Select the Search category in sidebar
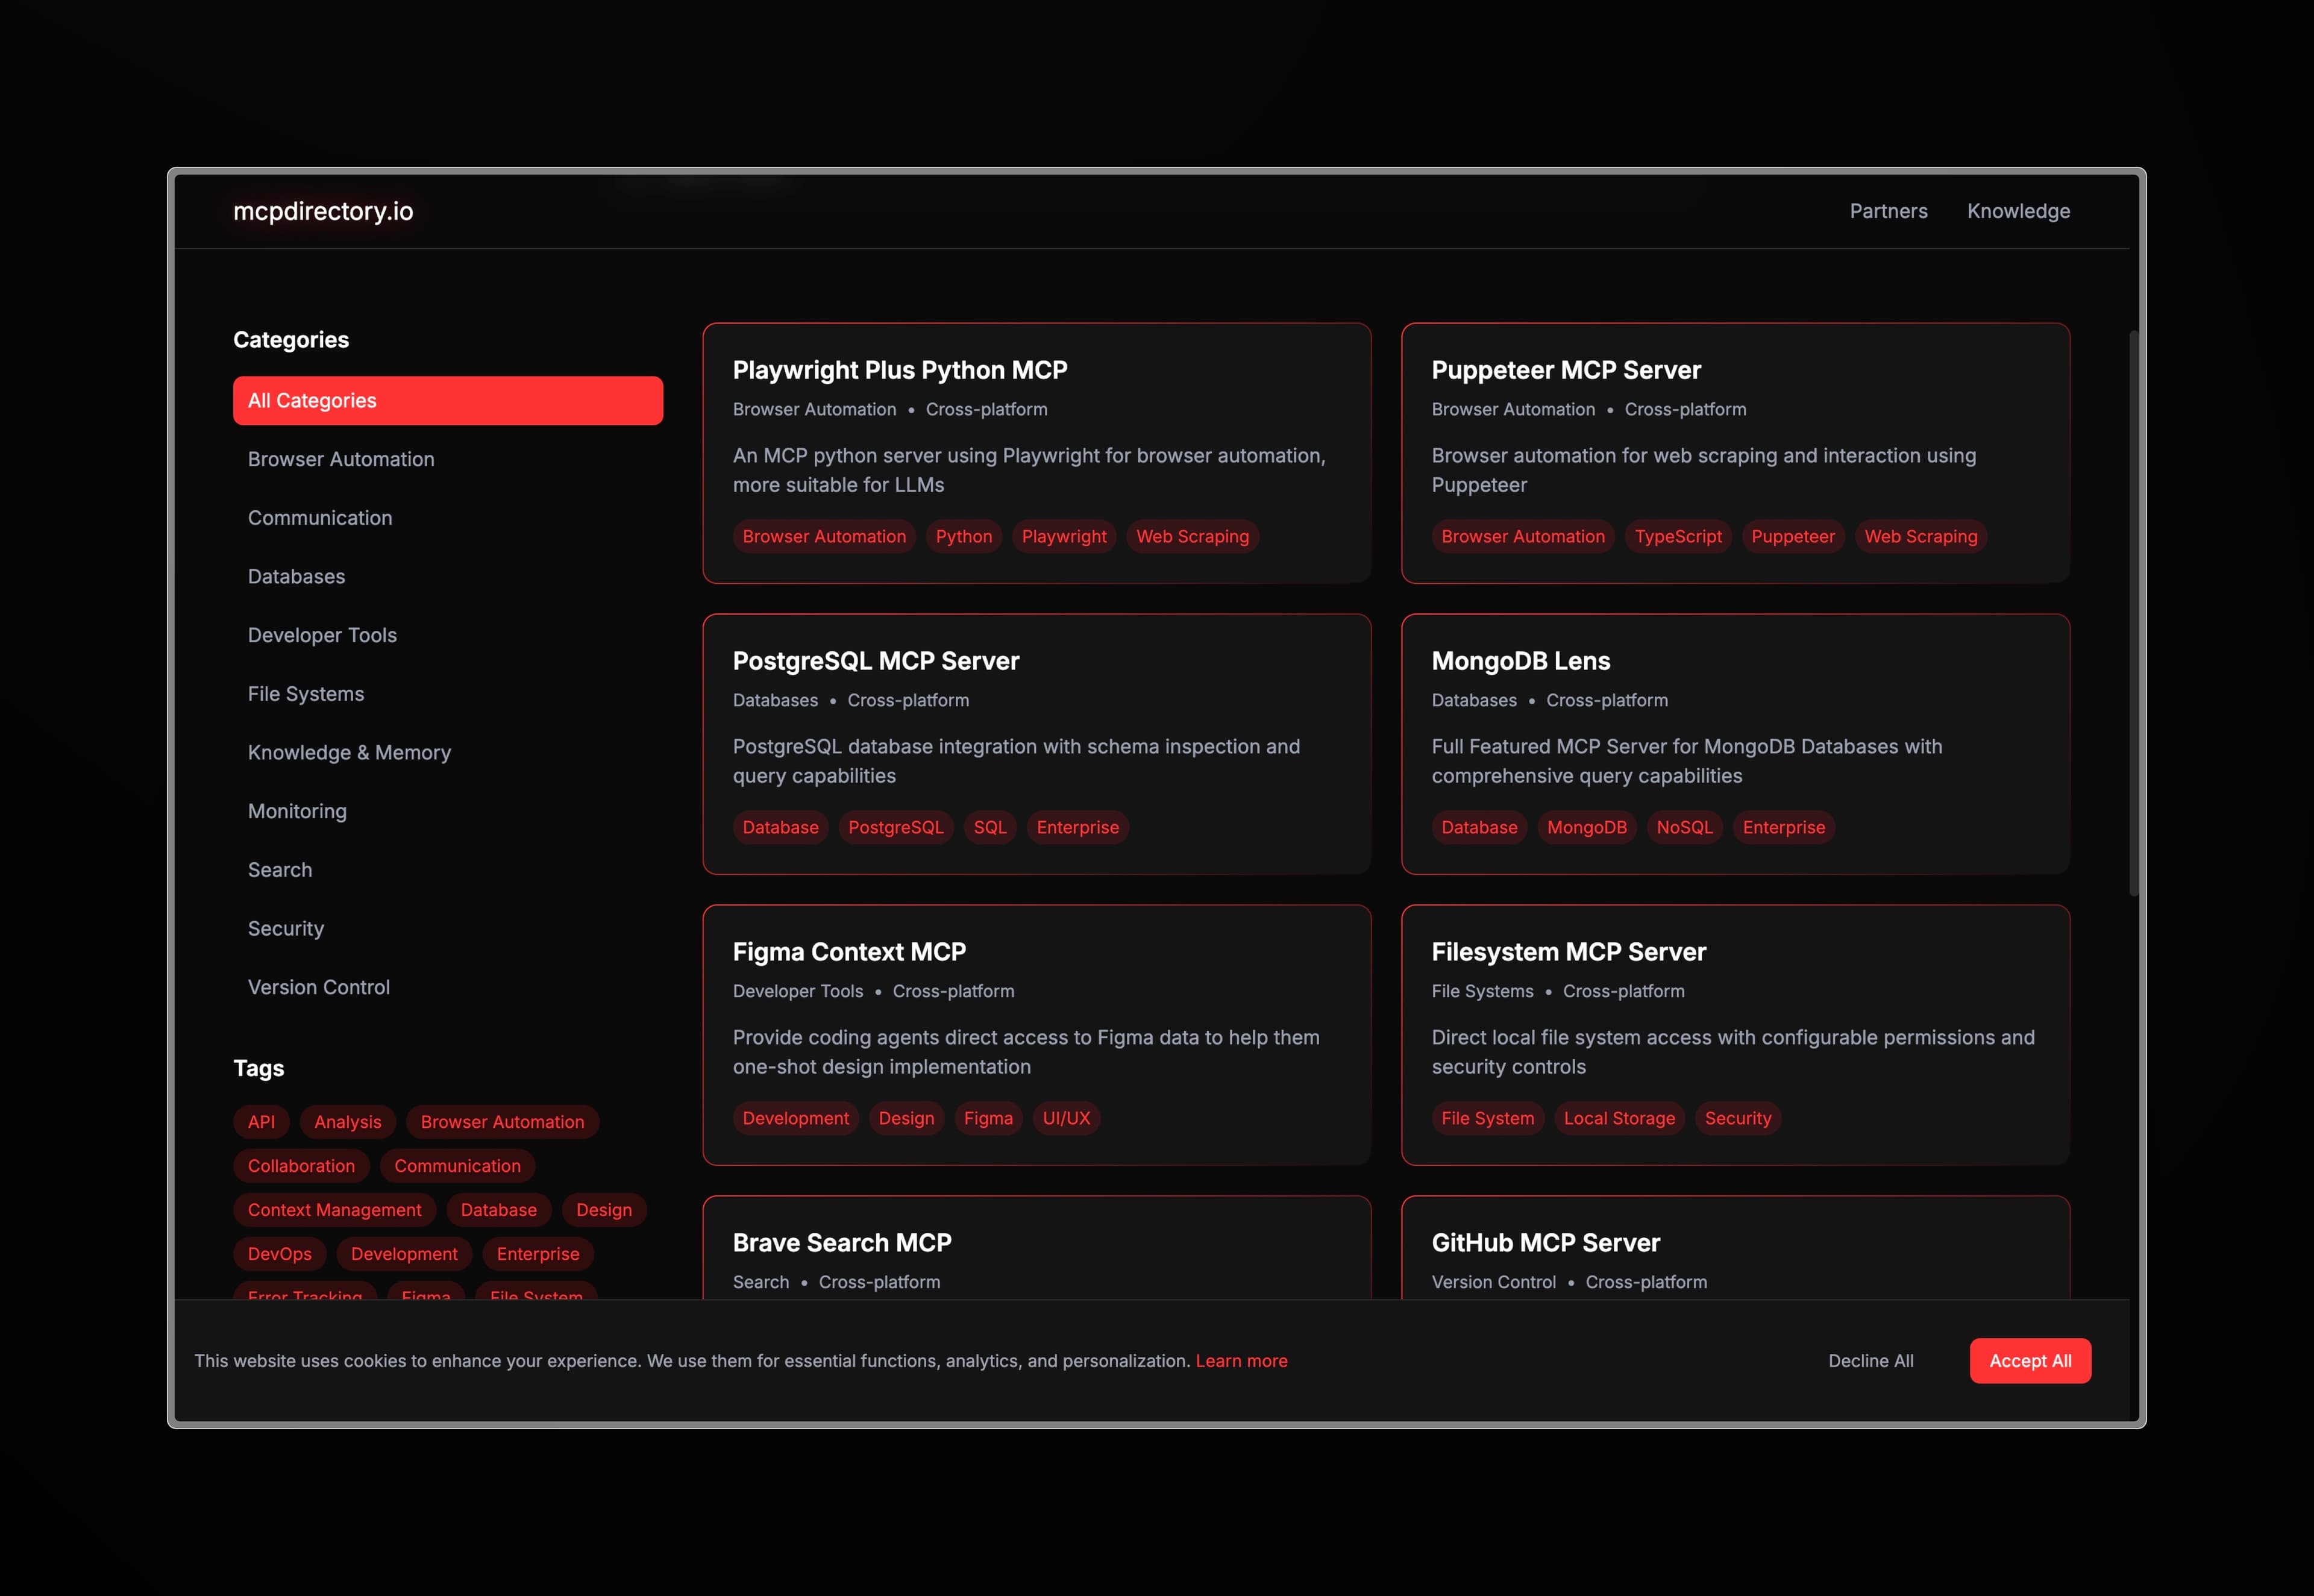The height and width of the screenshot is (1596, 2314). [448, 870]
